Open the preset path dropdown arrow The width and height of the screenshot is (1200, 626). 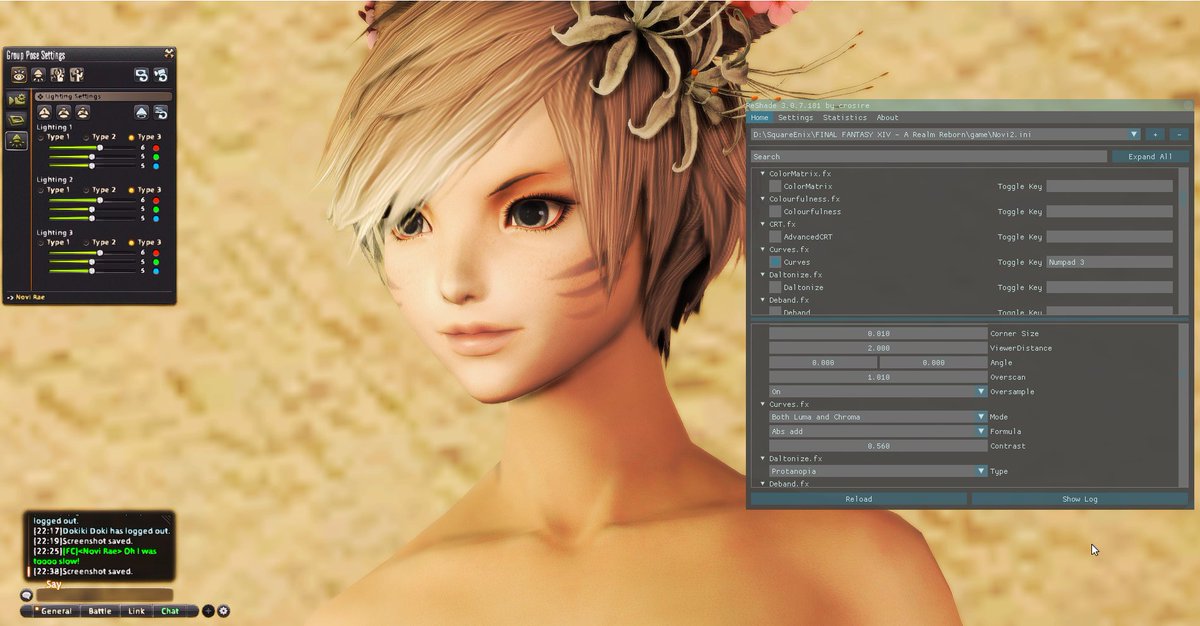(1134, 134)
